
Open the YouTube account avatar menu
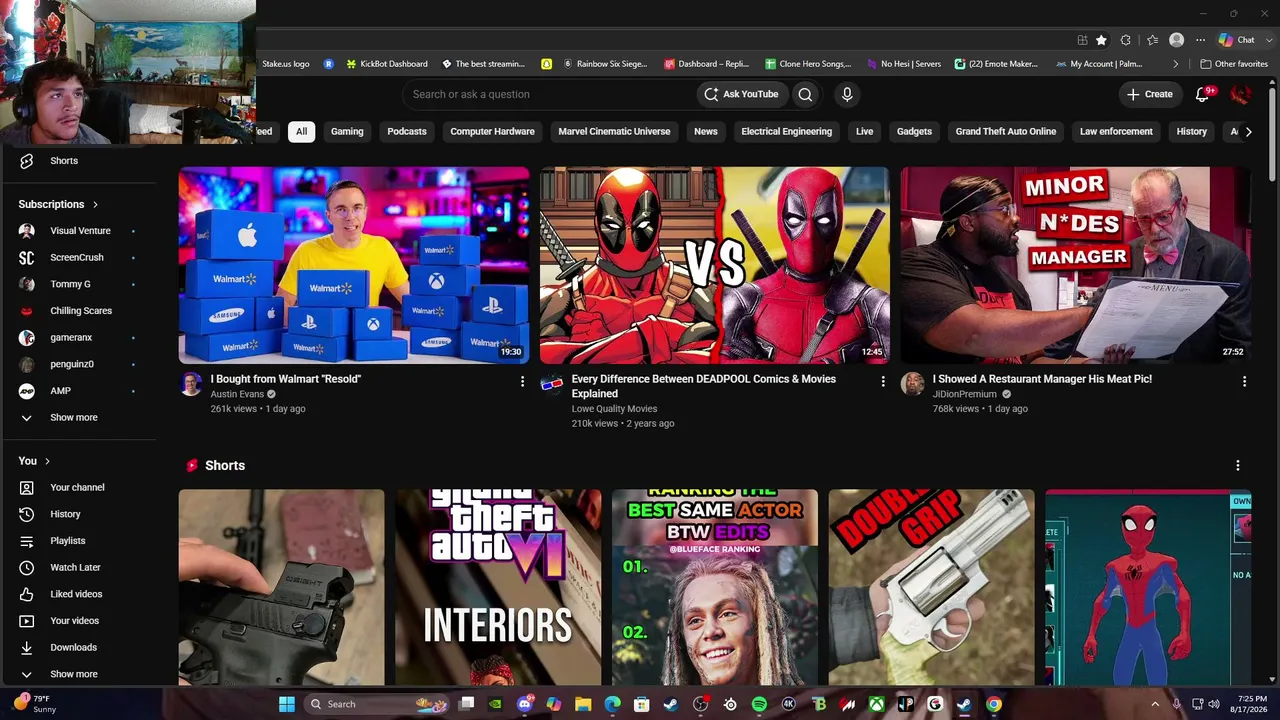pos(1241,94)
